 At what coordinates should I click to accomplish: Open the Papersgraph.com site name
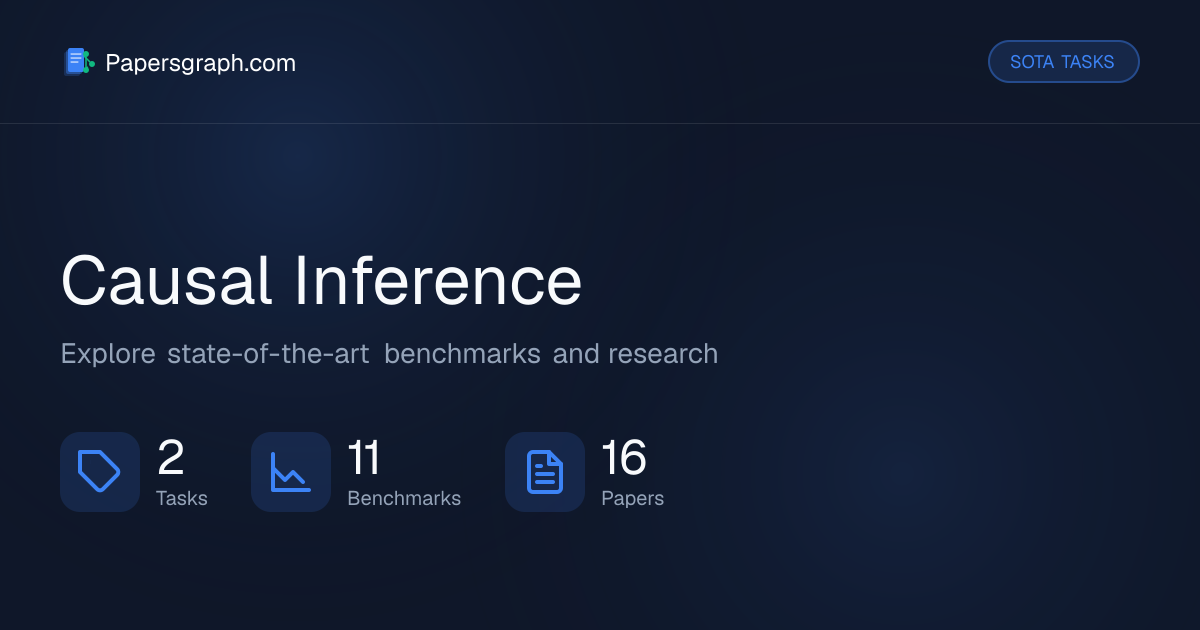coord(200,63)
